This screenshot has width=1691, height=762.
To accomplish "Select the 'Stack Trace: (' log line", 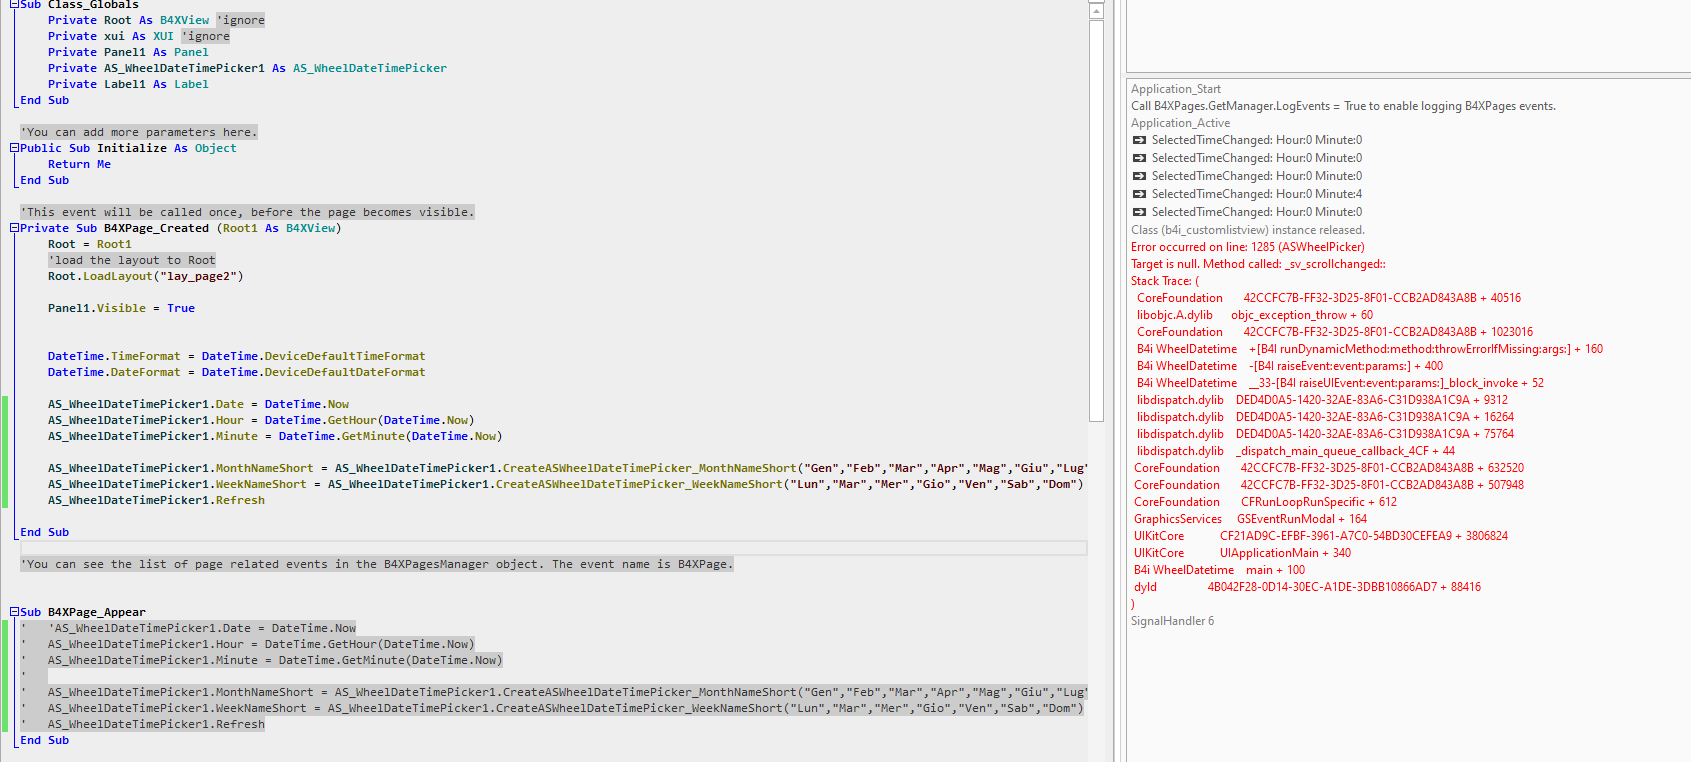I will pos(1165,281).
